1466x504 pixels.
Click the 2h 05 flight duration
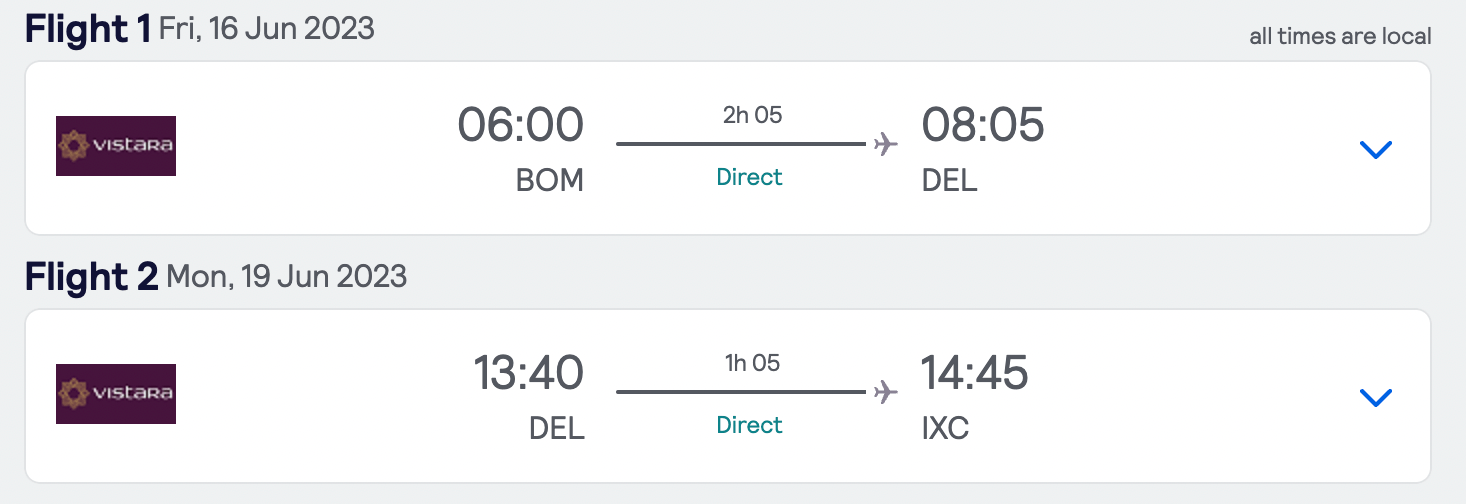pos(752,115)
